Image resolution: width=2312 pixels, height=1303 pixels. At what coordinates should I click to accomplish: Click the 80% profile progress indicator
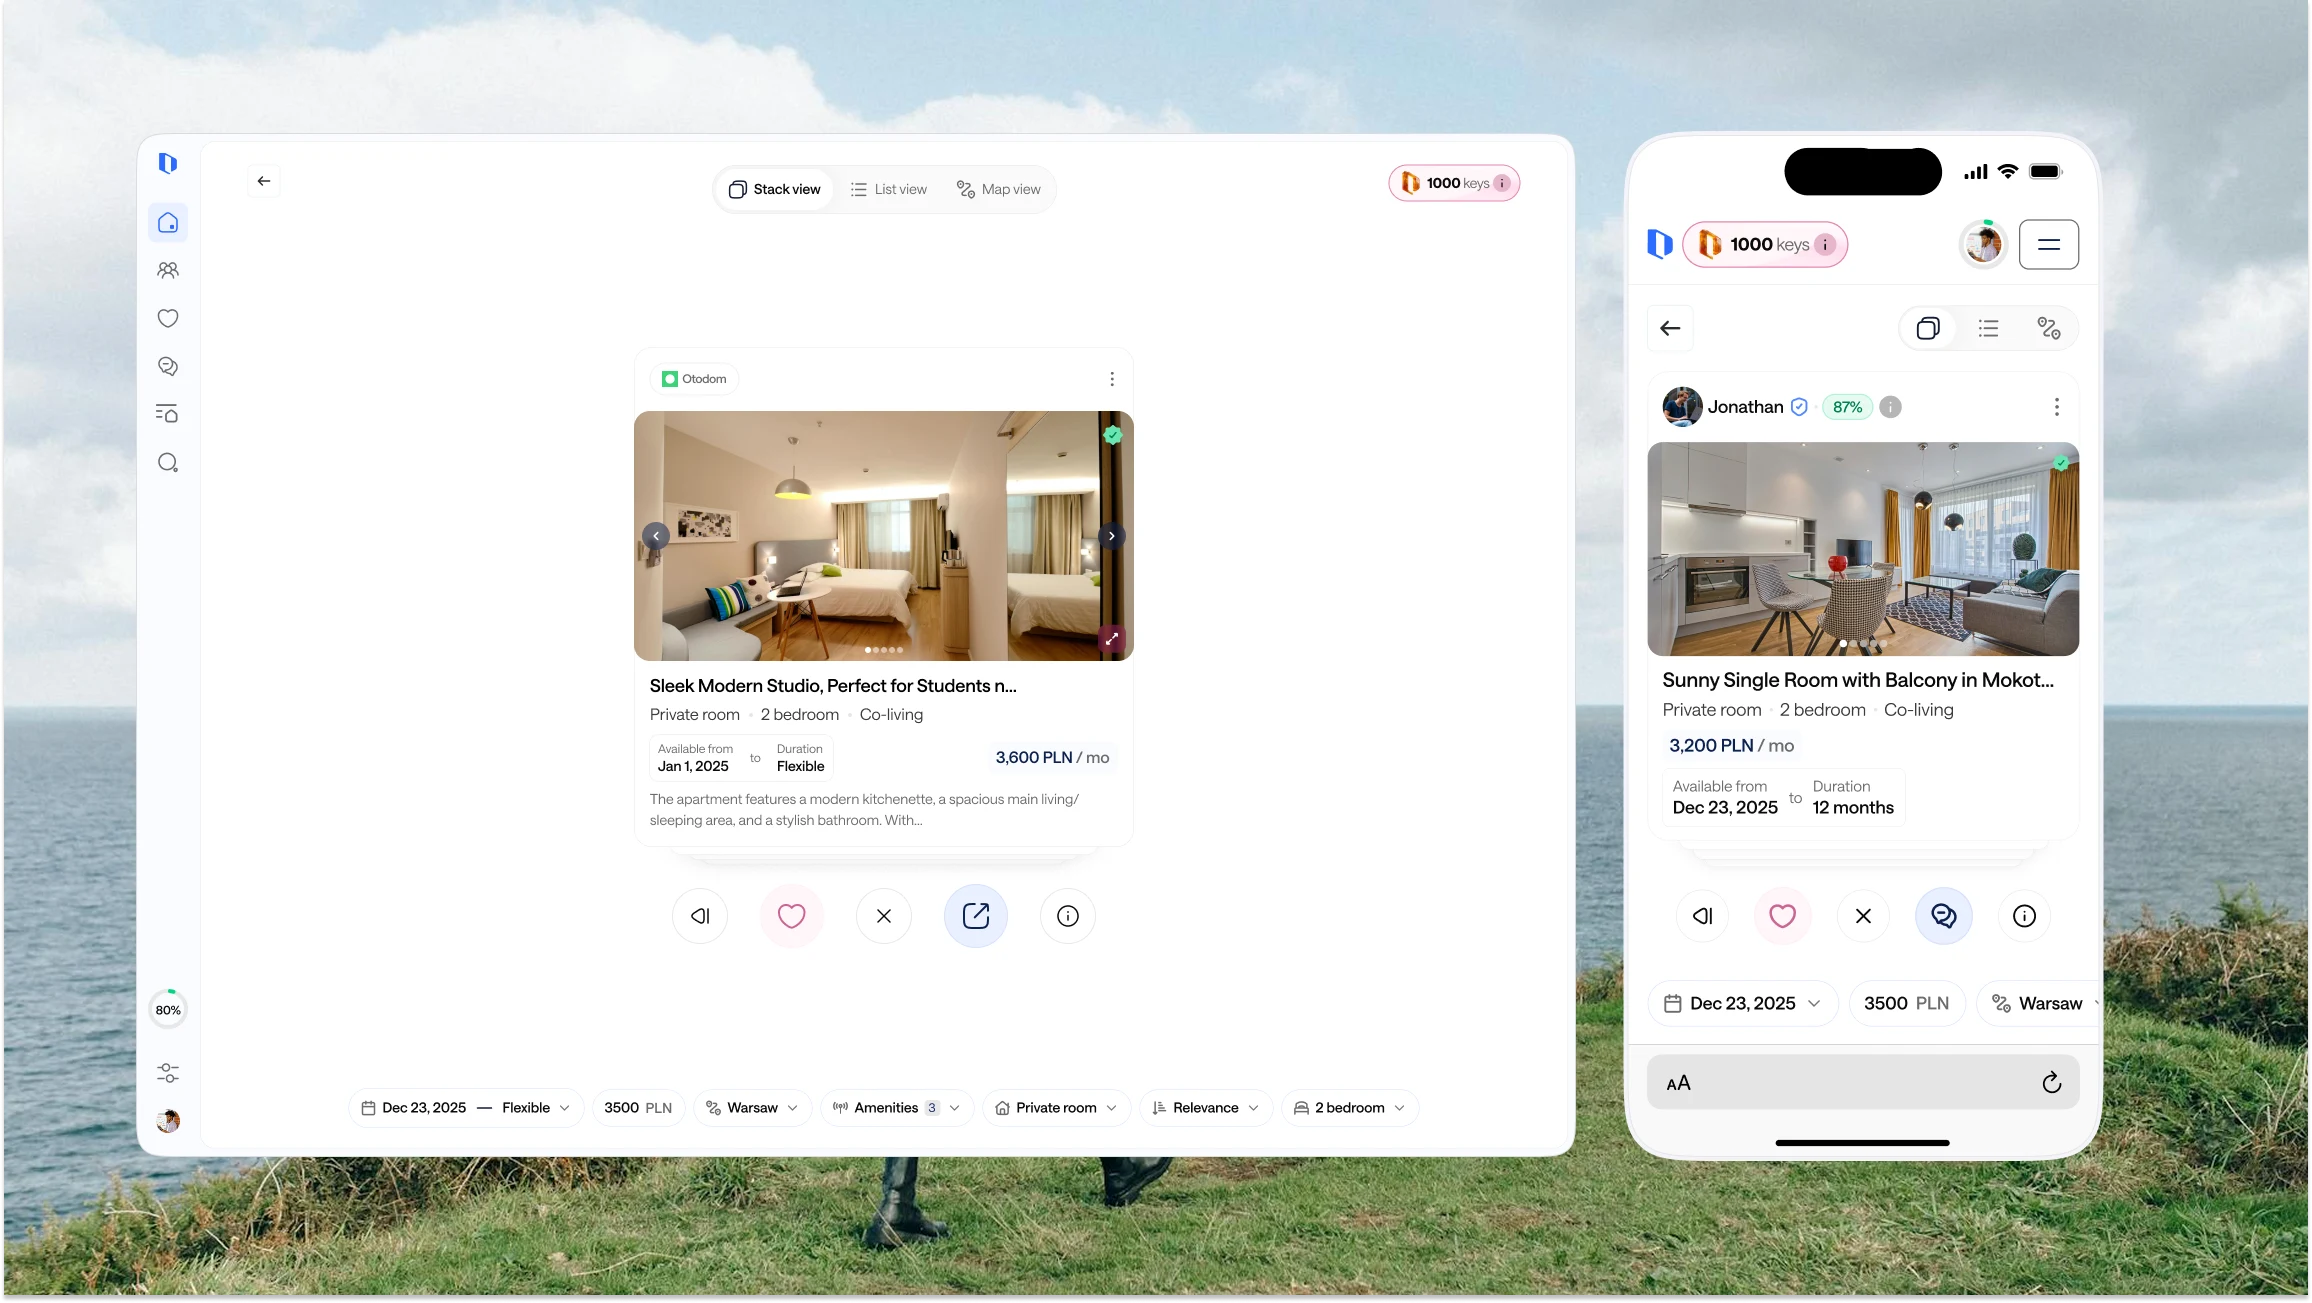pyautogui.click(x=168, y=1010)
